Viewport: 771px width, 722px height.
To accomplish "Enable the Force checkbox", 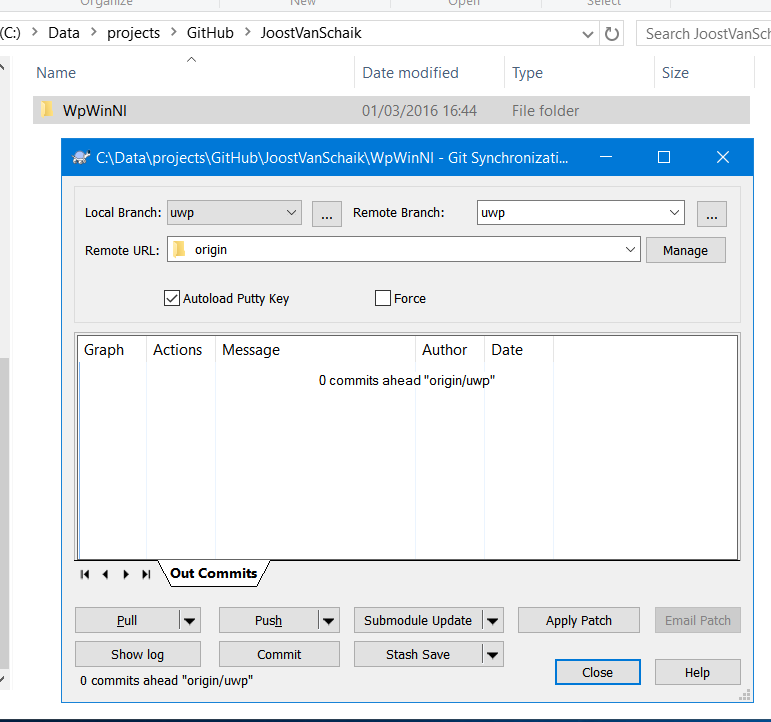I will 382,298.
